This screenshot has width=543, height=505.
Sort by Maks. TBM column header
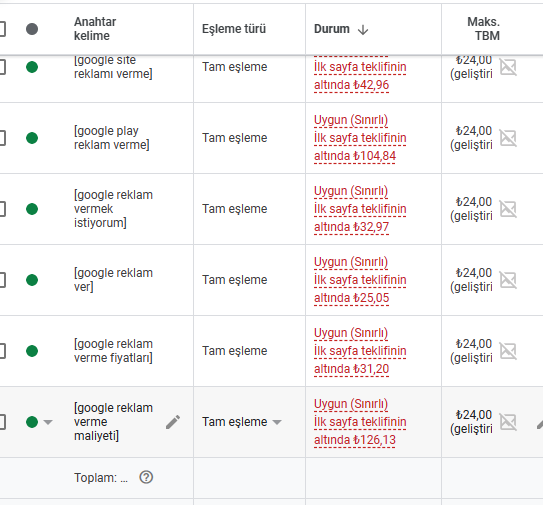[483, 29]
